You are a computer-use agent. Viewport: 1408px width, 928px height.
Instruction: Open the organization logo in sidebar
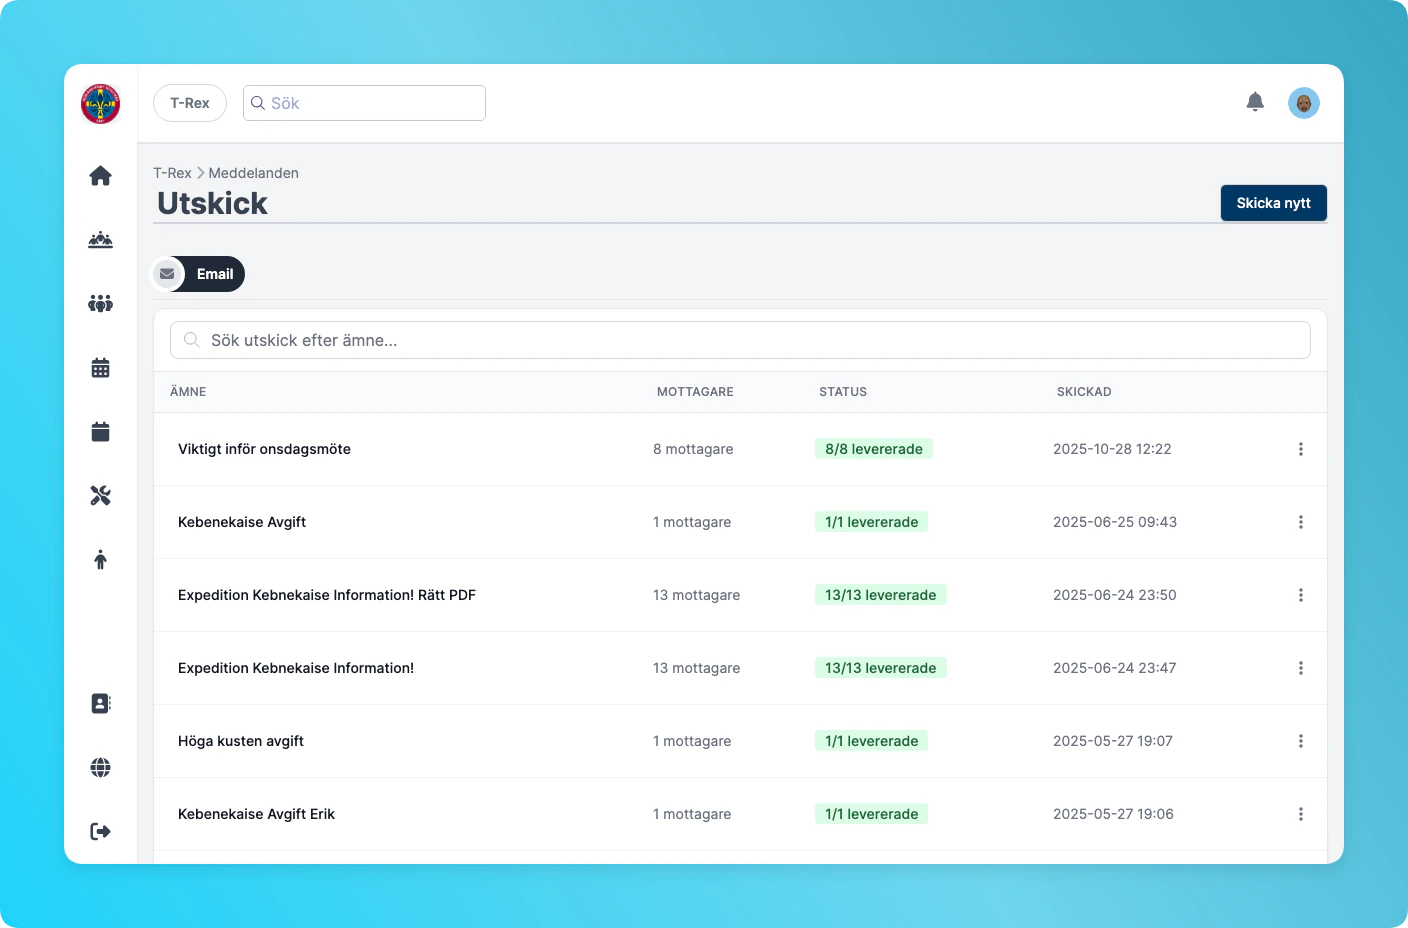[101, 103]
